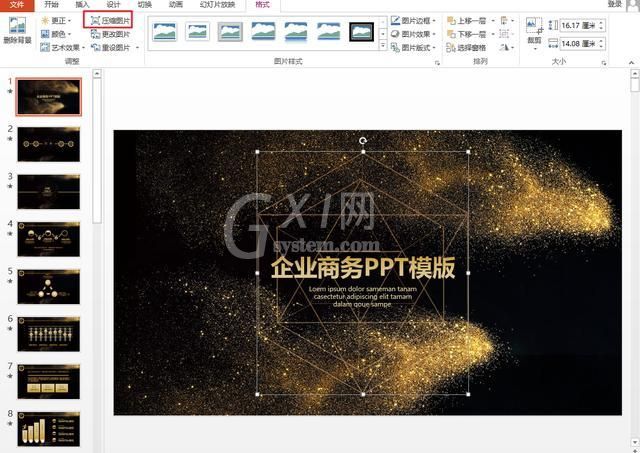This screenshot has height=453, width=640.
Task: Click the animation star icon beside slide 2
Action: click(10, 139)
